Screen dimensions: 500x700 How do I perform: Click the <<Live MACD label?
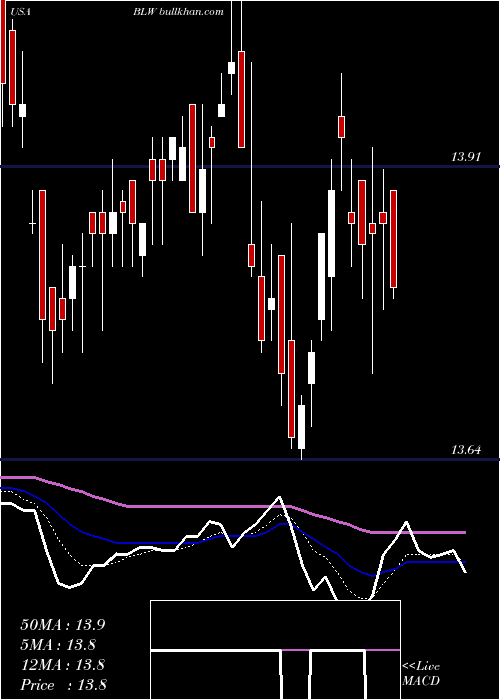tap(421, 673)
